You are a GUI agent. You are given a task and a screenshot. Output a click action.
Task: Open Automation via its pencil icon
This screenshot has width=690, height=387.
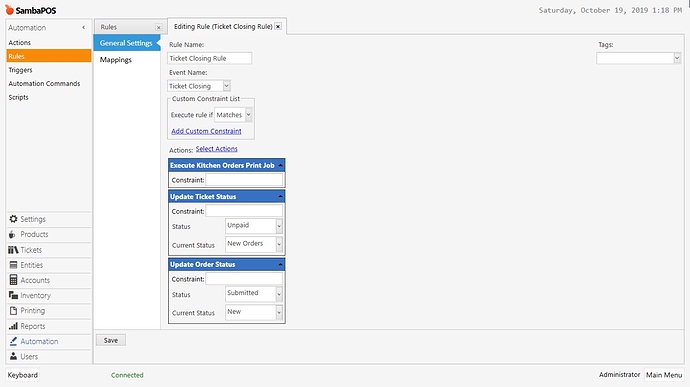[x=13, y=341]
